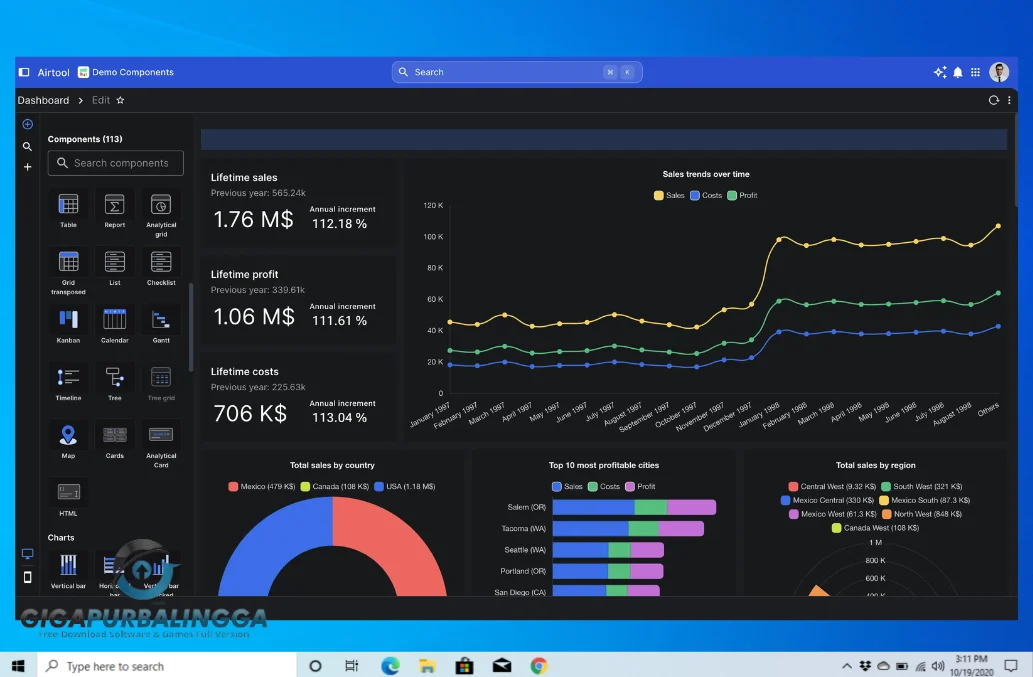Open the Windows Start menu
This screenshot has height=677, width=1033.
18,666
